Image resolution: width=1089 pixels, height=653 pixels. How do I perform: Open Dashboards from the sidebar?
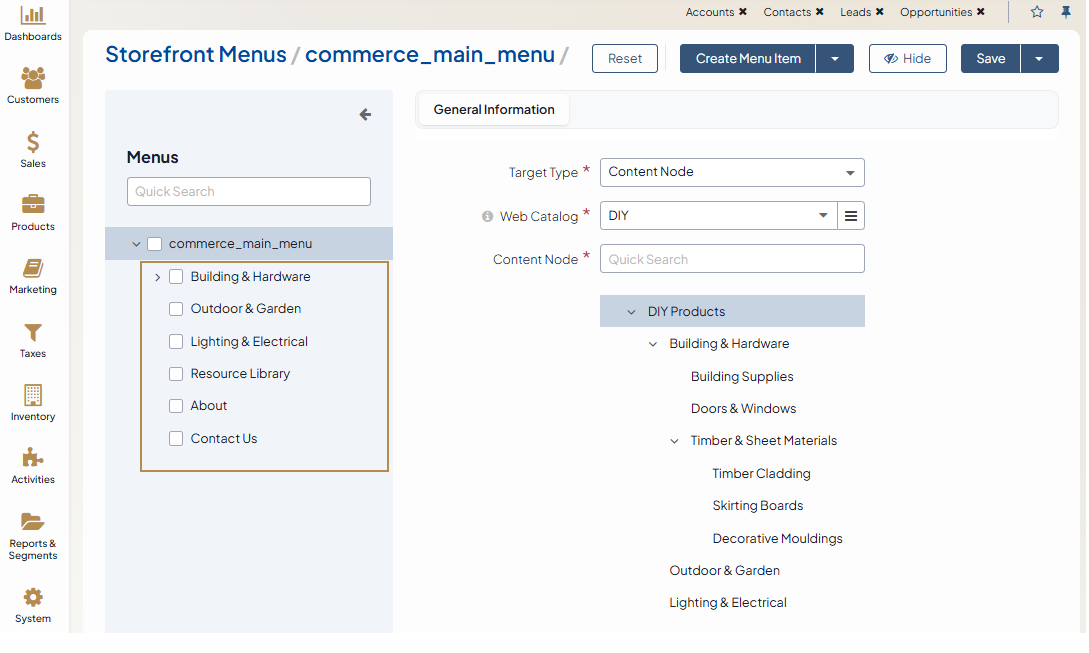point(33,16)
